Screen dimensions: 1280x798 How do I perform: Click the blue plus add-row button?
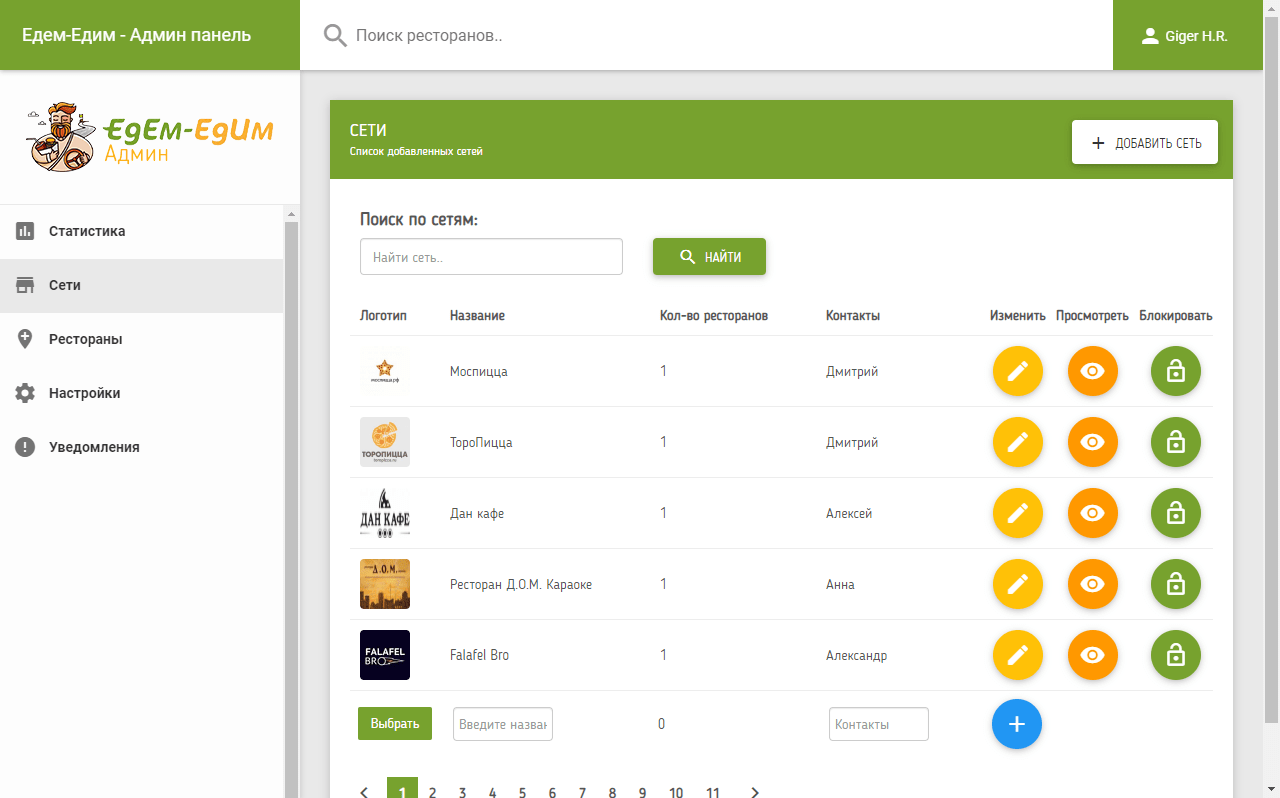1017,724
